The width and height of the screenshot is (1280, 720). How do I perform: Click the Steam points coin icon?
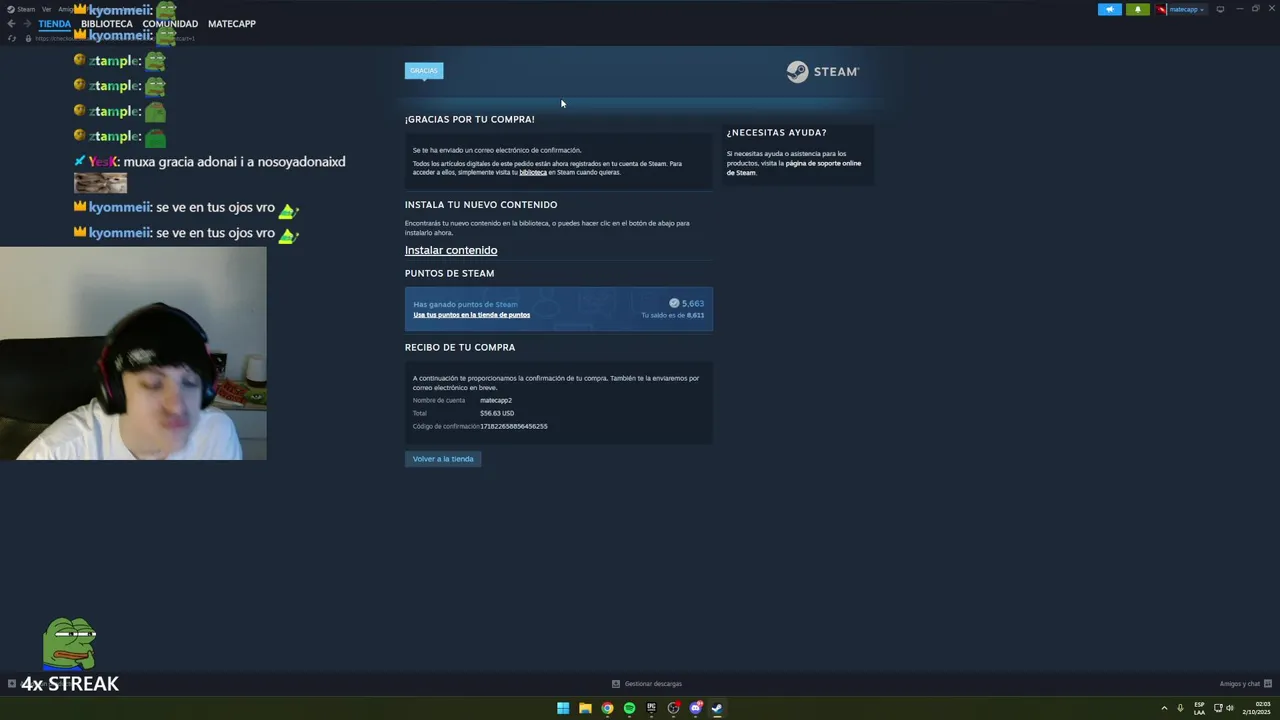pos(674,303)
